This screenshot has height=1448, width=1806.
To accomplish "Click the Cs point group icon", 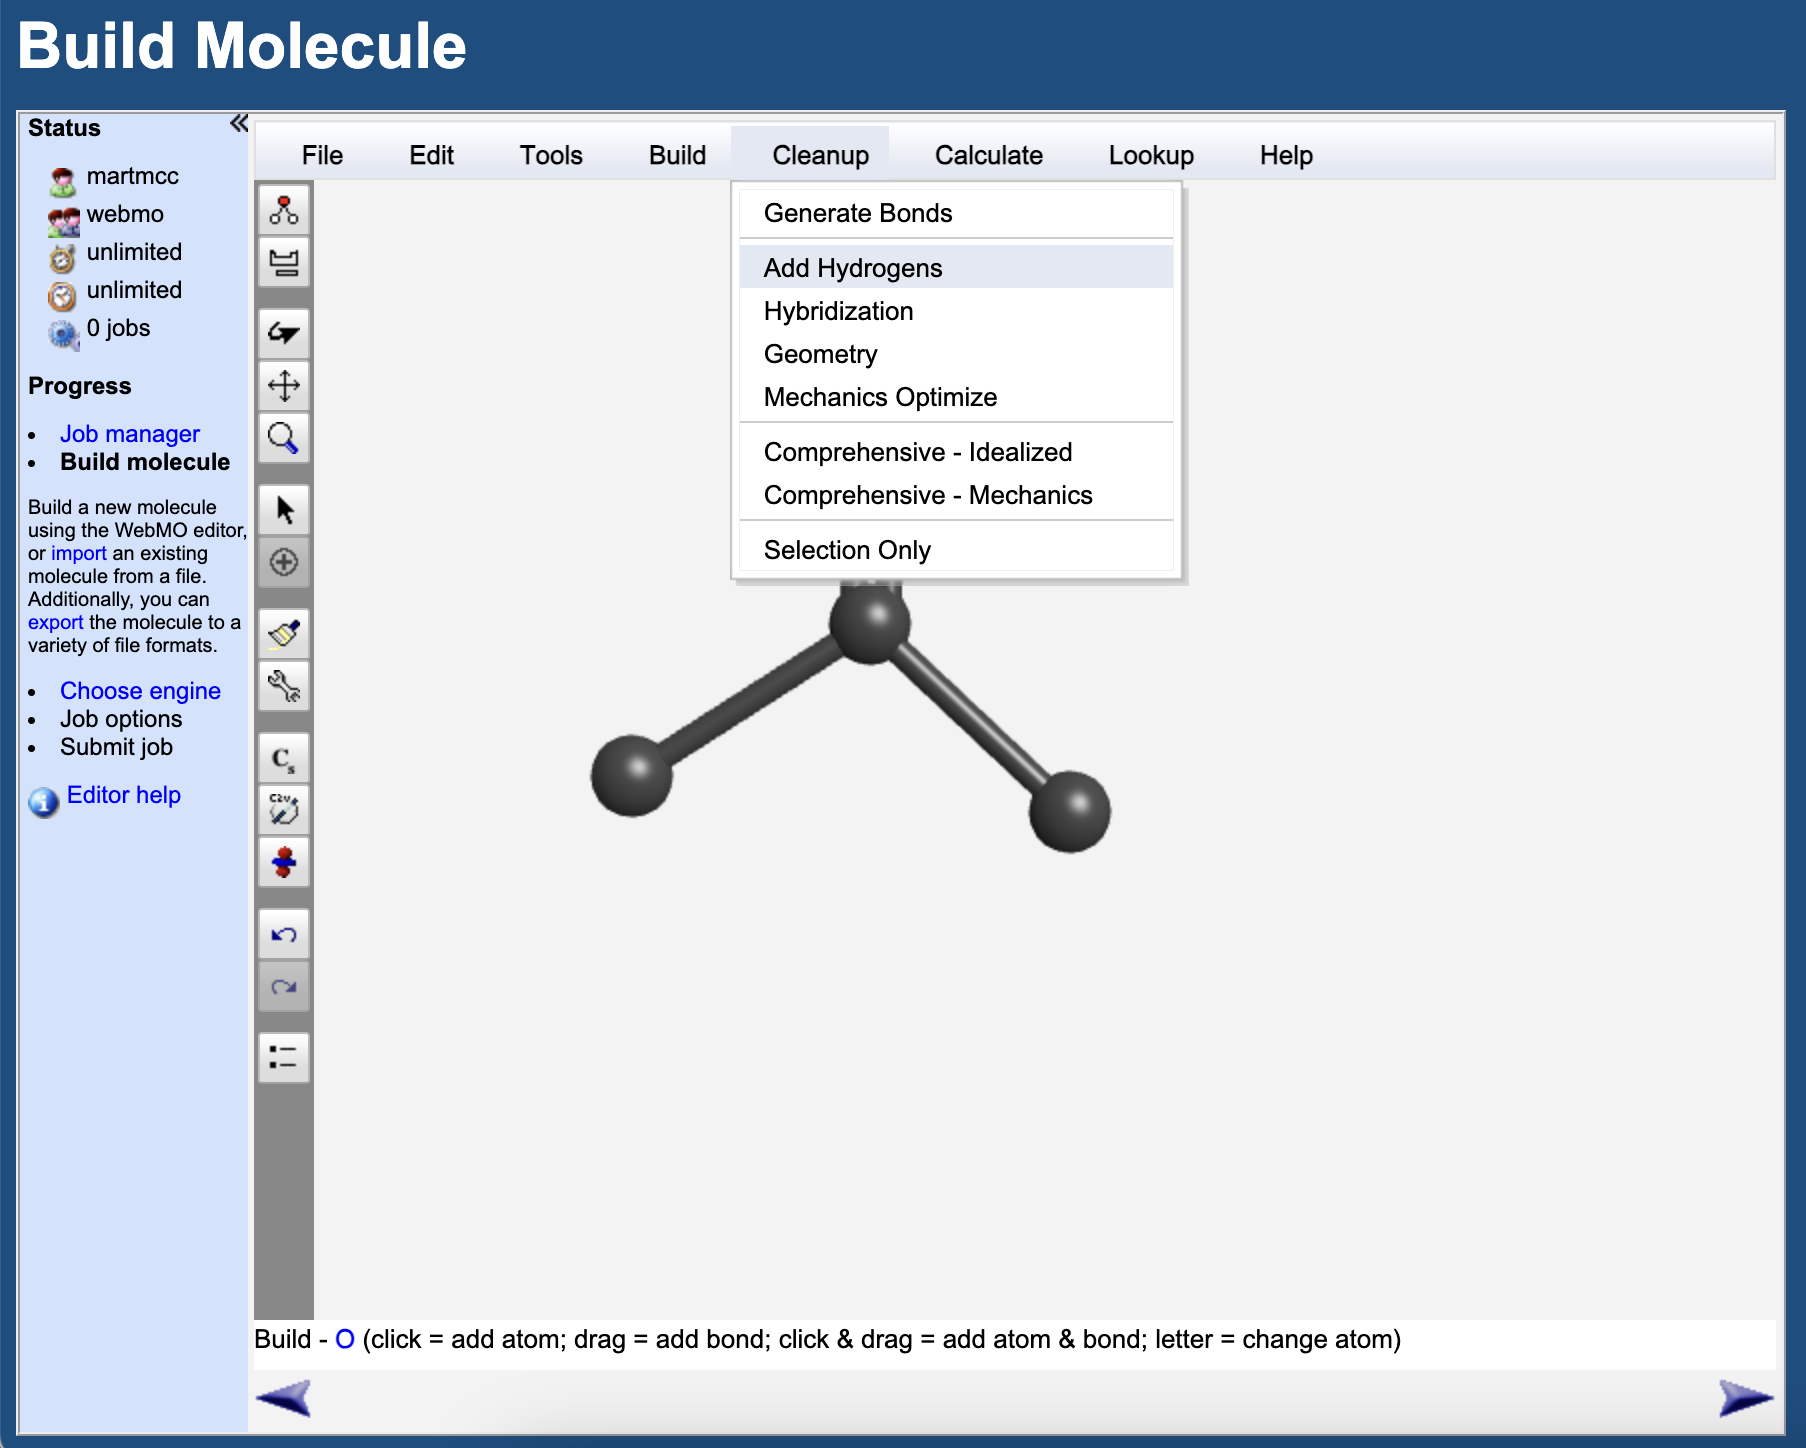I will tap(283, 757).
